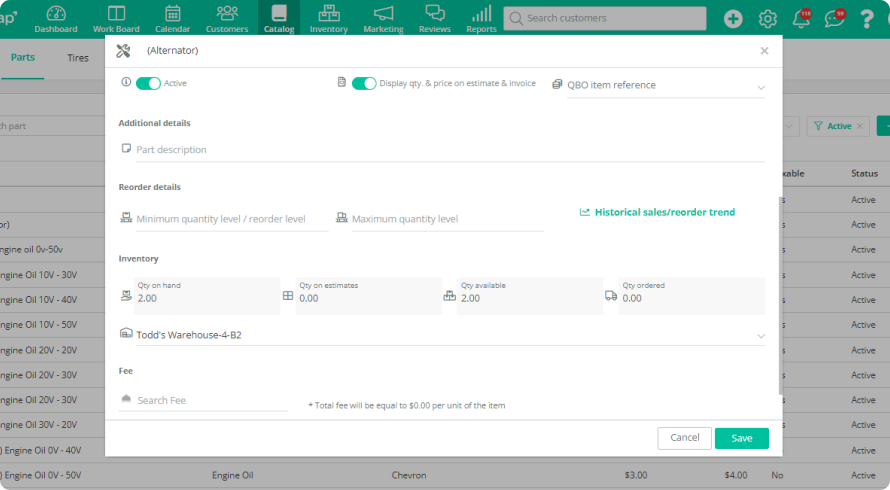
Task: Toggle the Active switch off
Action: (x=148, y=84)
